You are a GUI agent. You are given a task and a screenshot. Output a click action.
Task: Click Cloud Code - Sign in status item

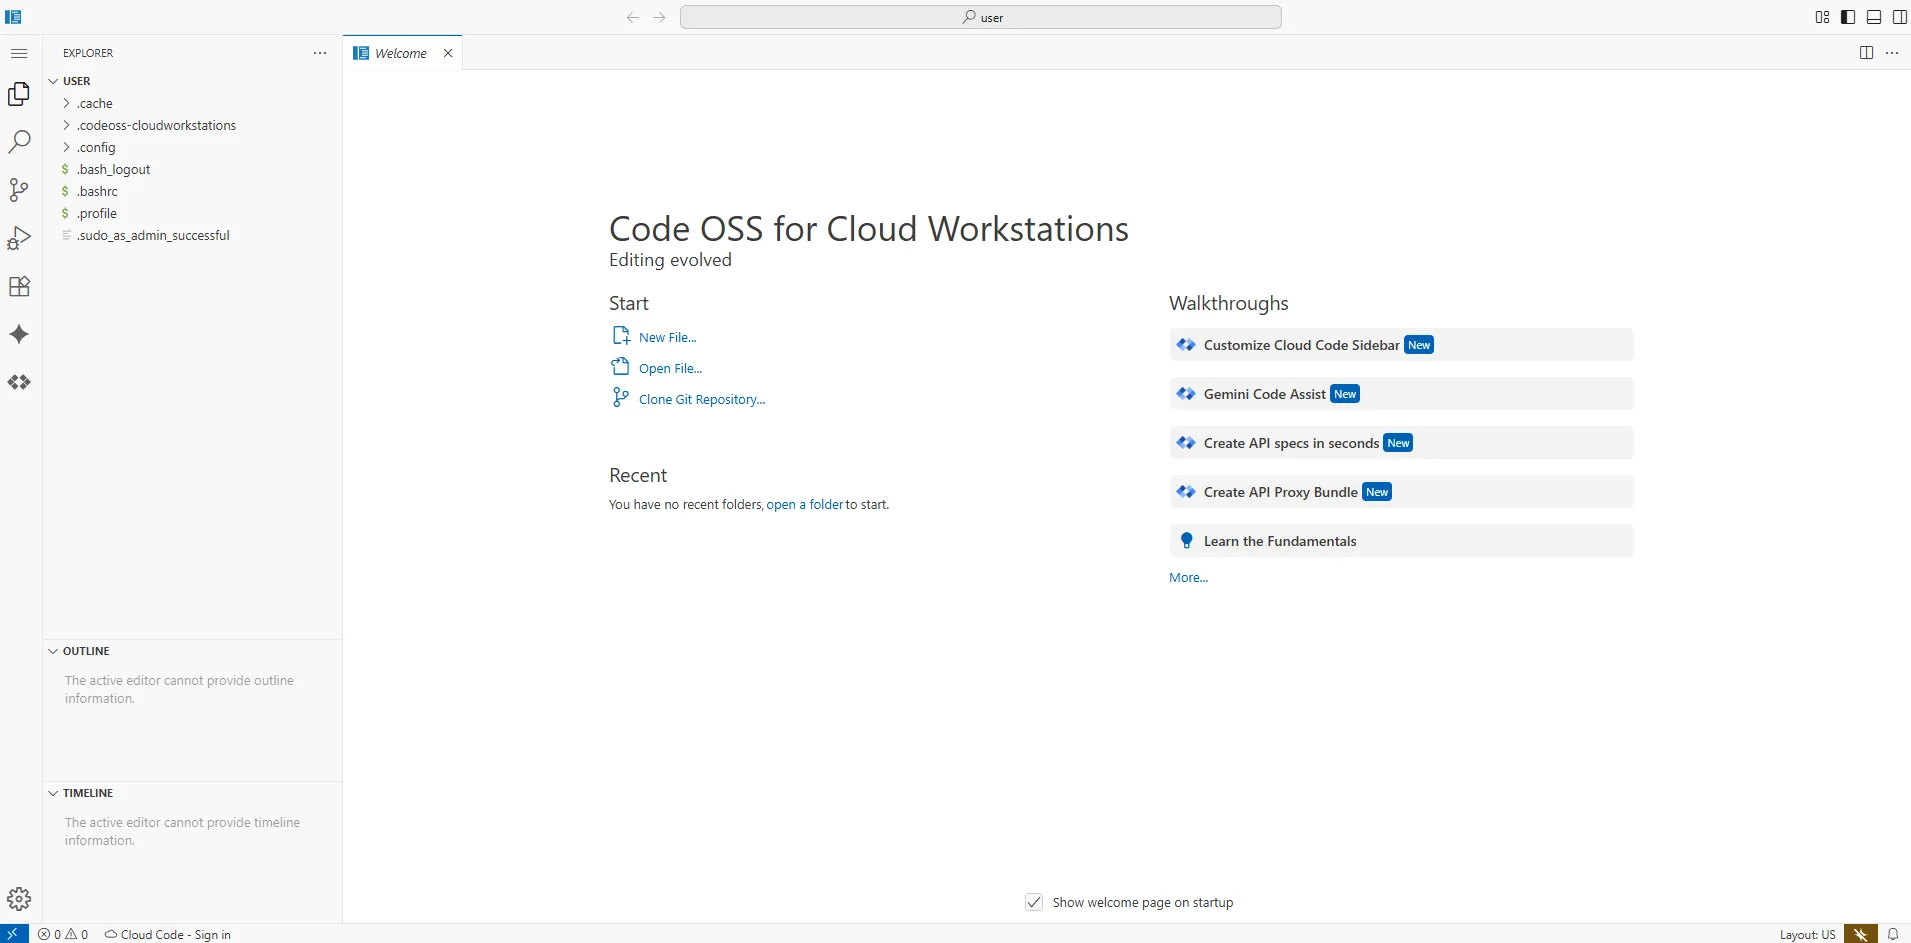(168, 934)
